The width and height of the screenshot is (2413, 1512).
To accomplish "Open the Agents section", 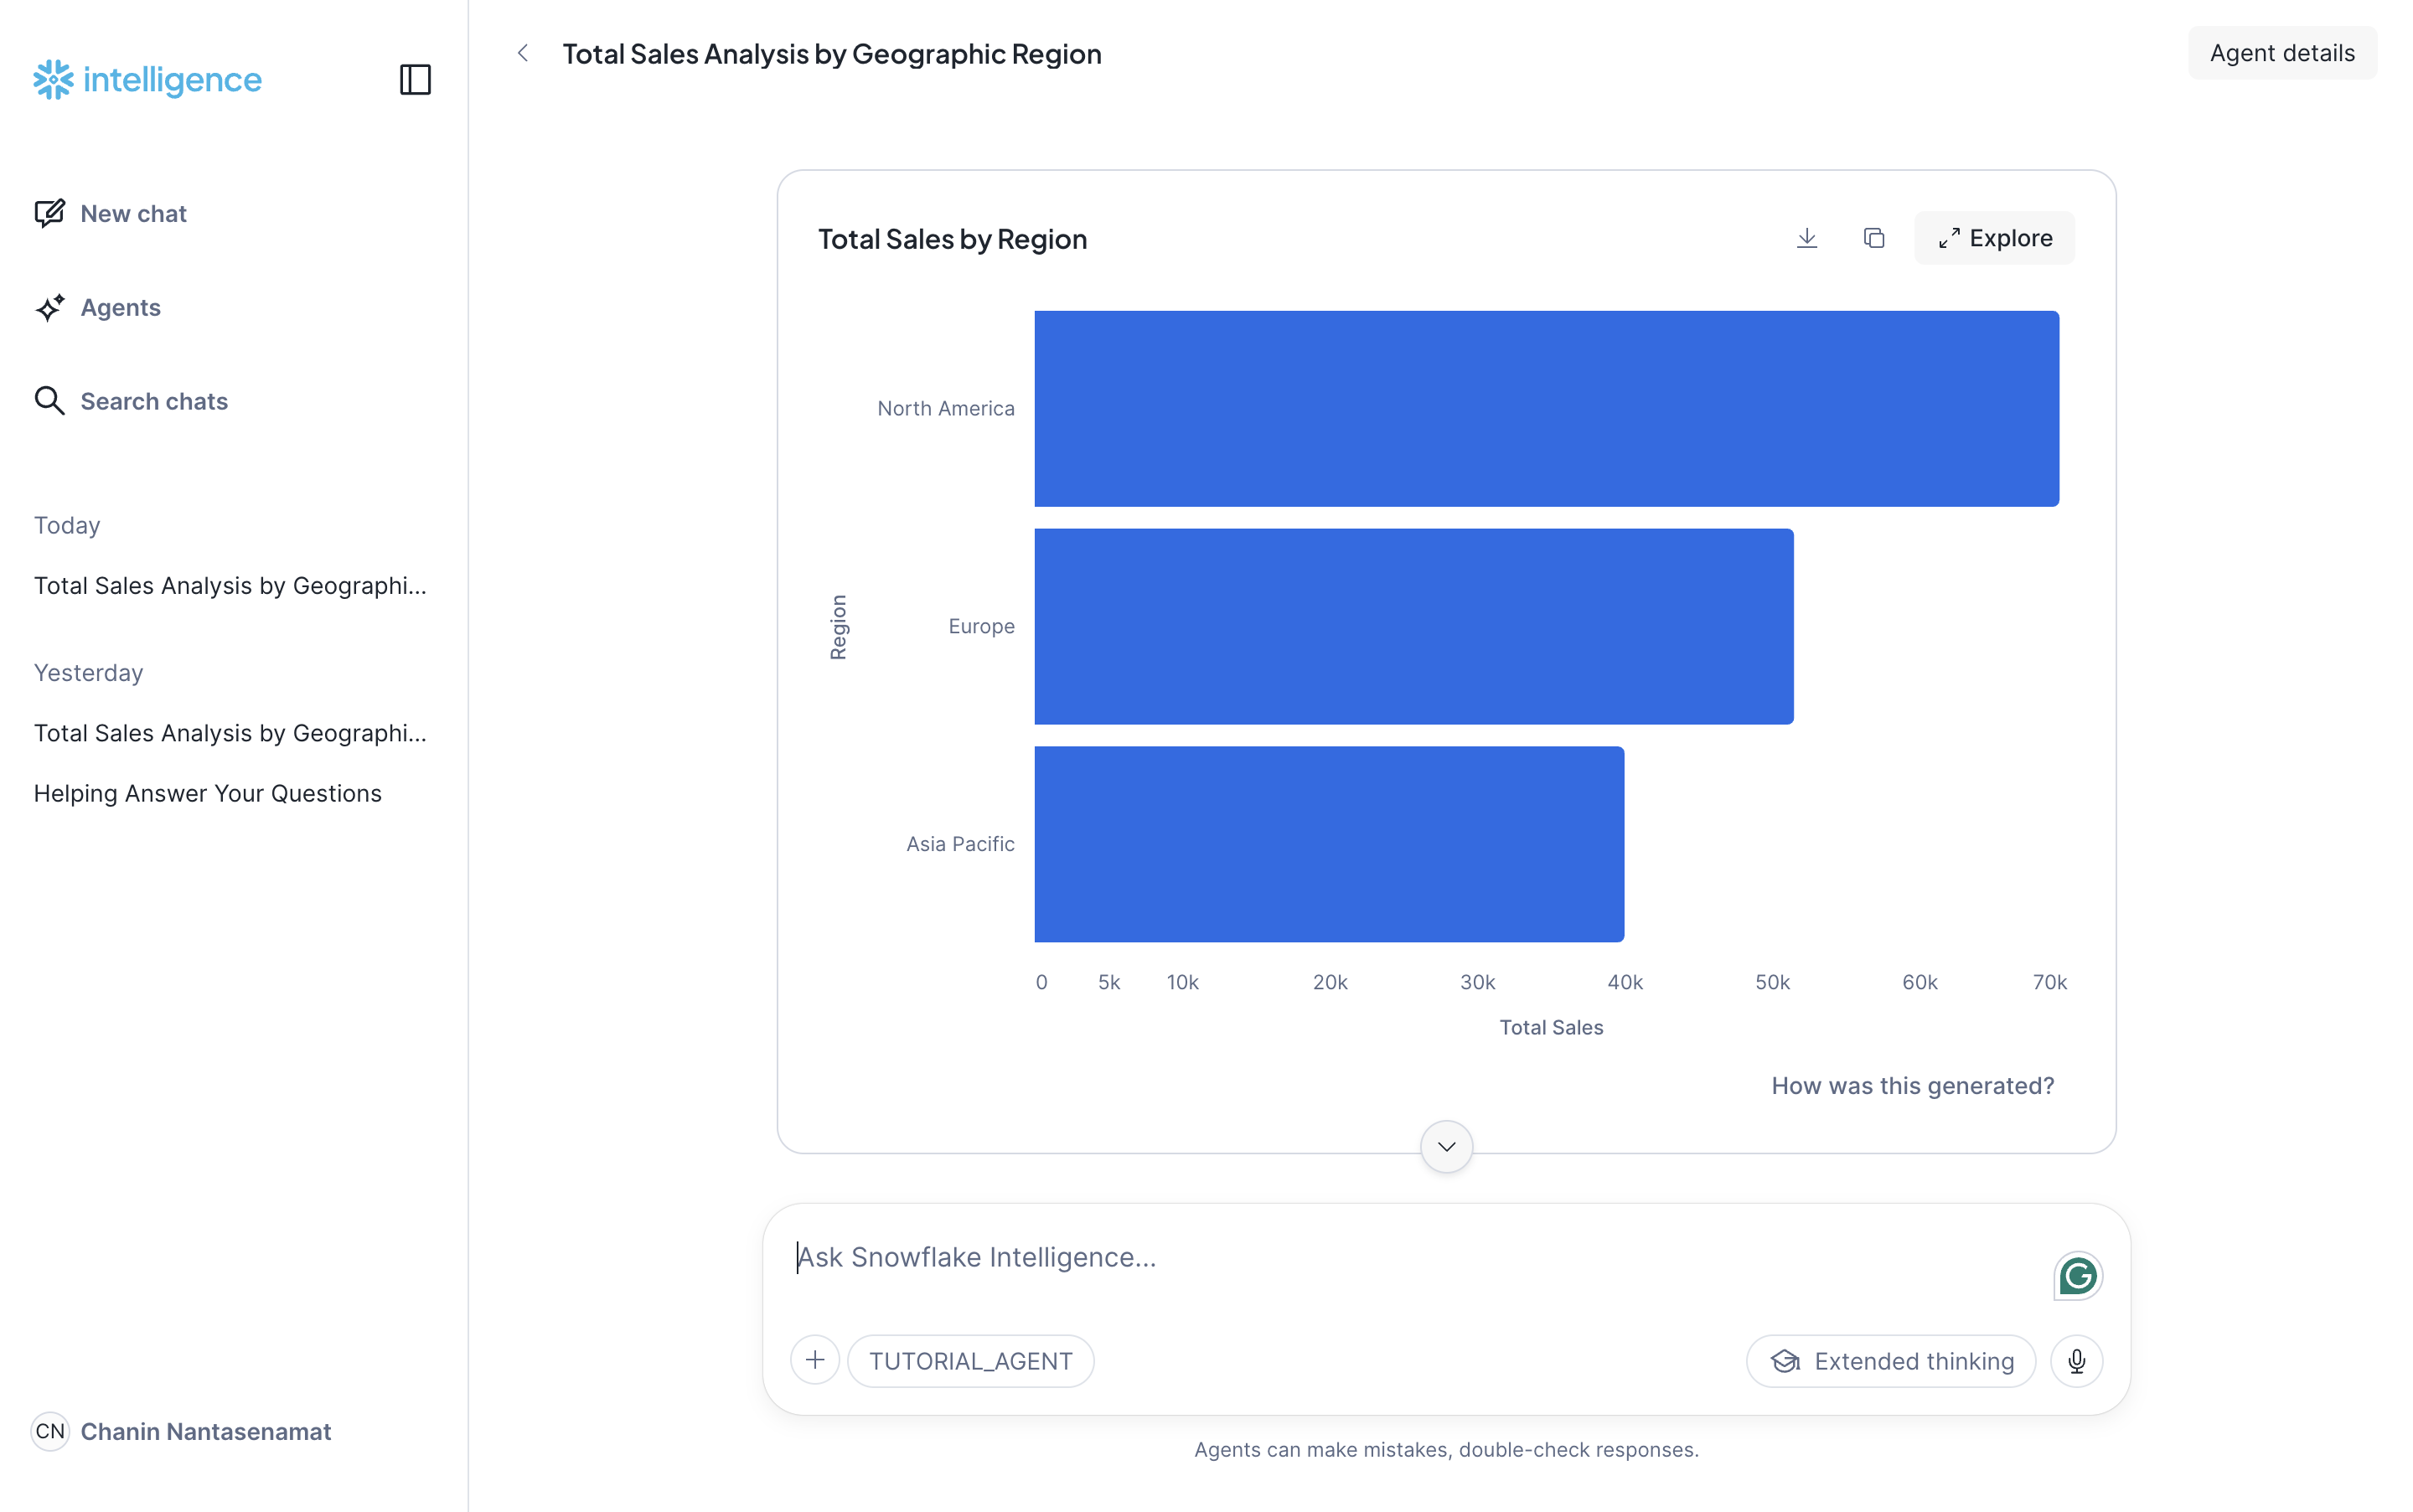I will coord(120,308).
